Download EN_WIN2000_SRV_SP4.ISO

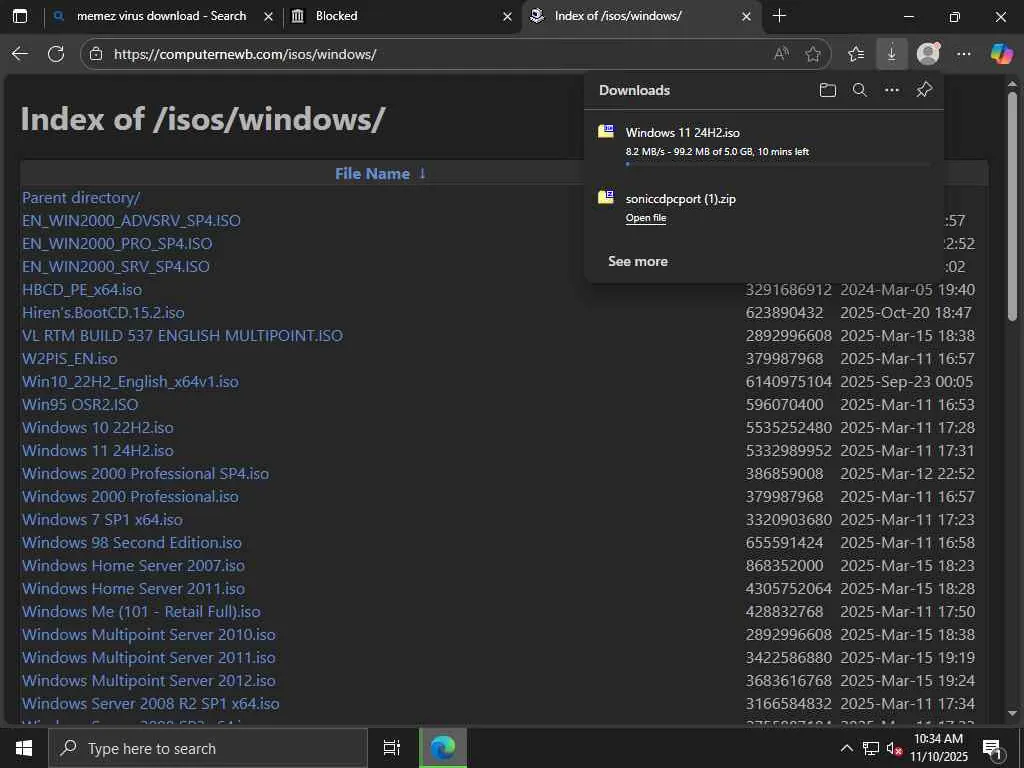click(x=116, y=266)
